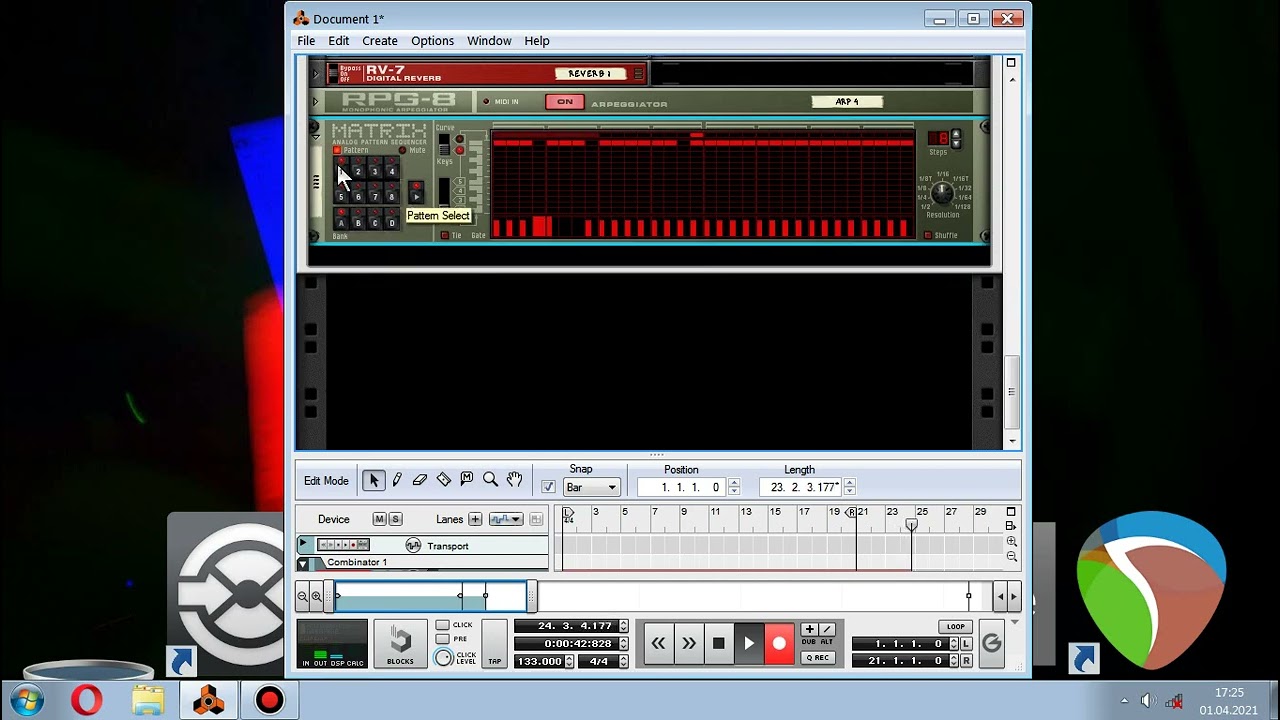Toggle the Matrix Pattern enable button
Screen dimensions: 1280x720
point(337,151)
